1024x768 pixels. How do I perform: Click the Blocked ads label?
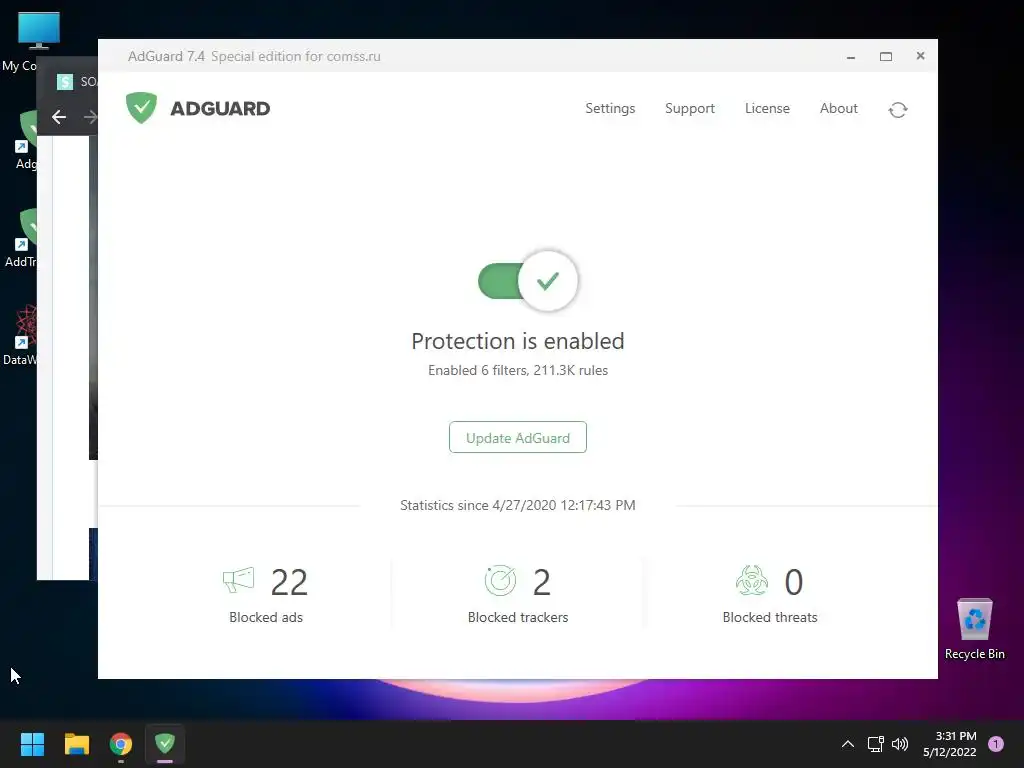[x=266, y=617]
